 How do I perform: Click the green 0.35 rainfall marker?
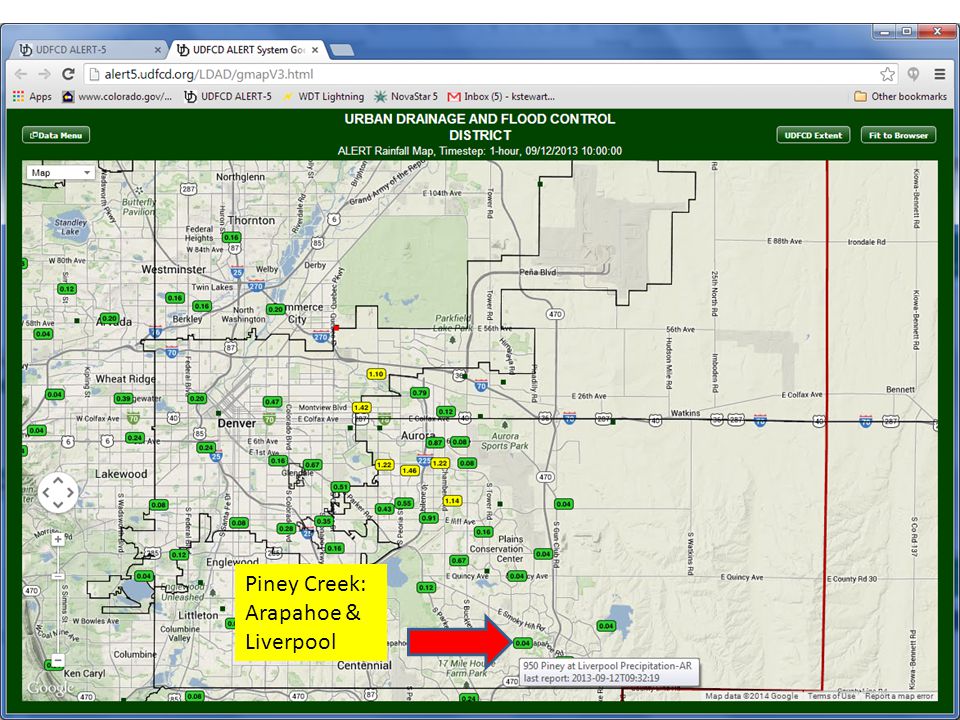tap(323, 521)
